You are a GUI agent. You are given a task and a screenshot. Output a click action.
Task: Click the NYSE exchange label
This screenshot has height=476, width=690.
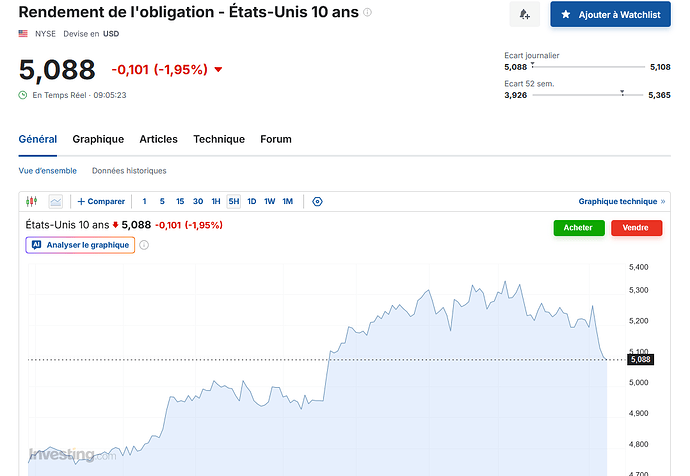(45, 34)
